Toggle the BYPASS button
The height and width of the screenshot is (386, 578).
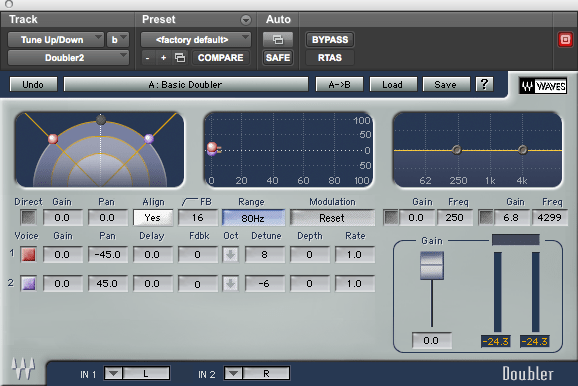click(x=330, y=39)
